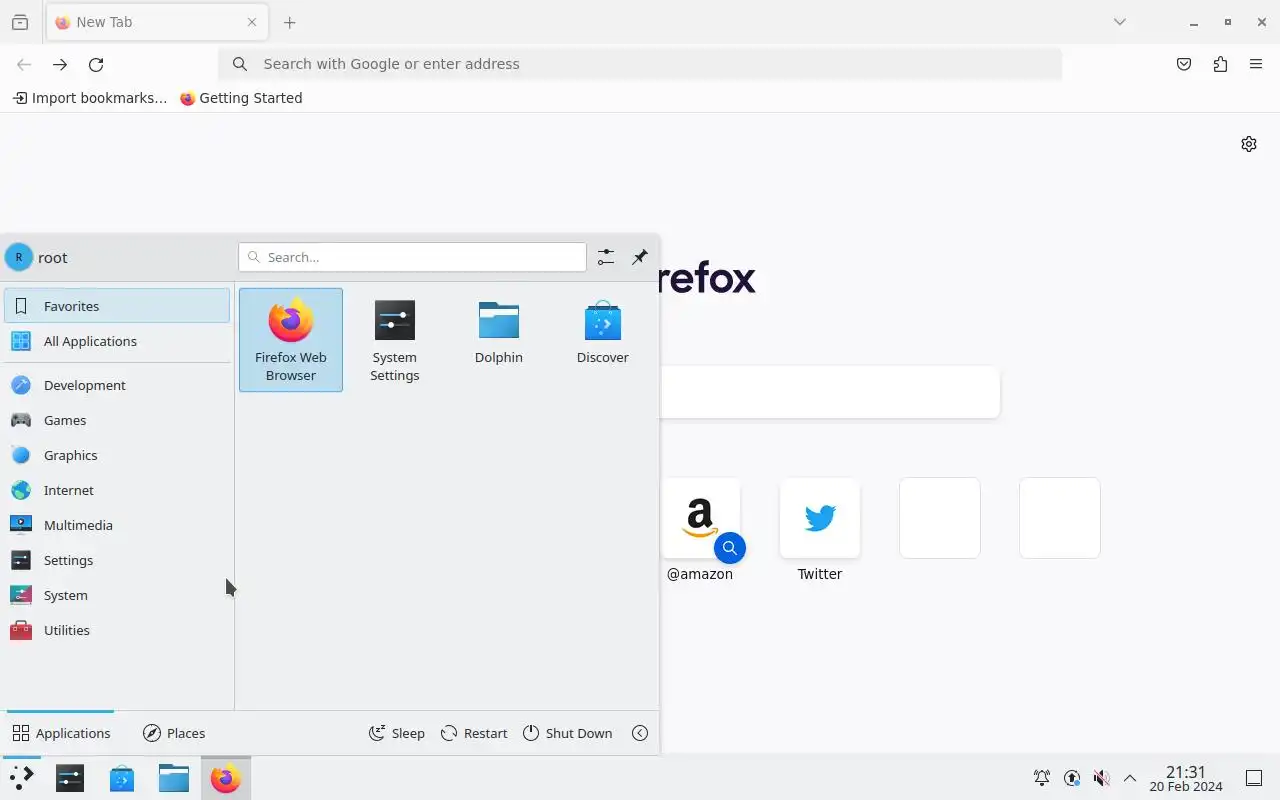The image size is (1280, 800).
Task: Open System Settings from the taskbar
Action: coord(70,778)
